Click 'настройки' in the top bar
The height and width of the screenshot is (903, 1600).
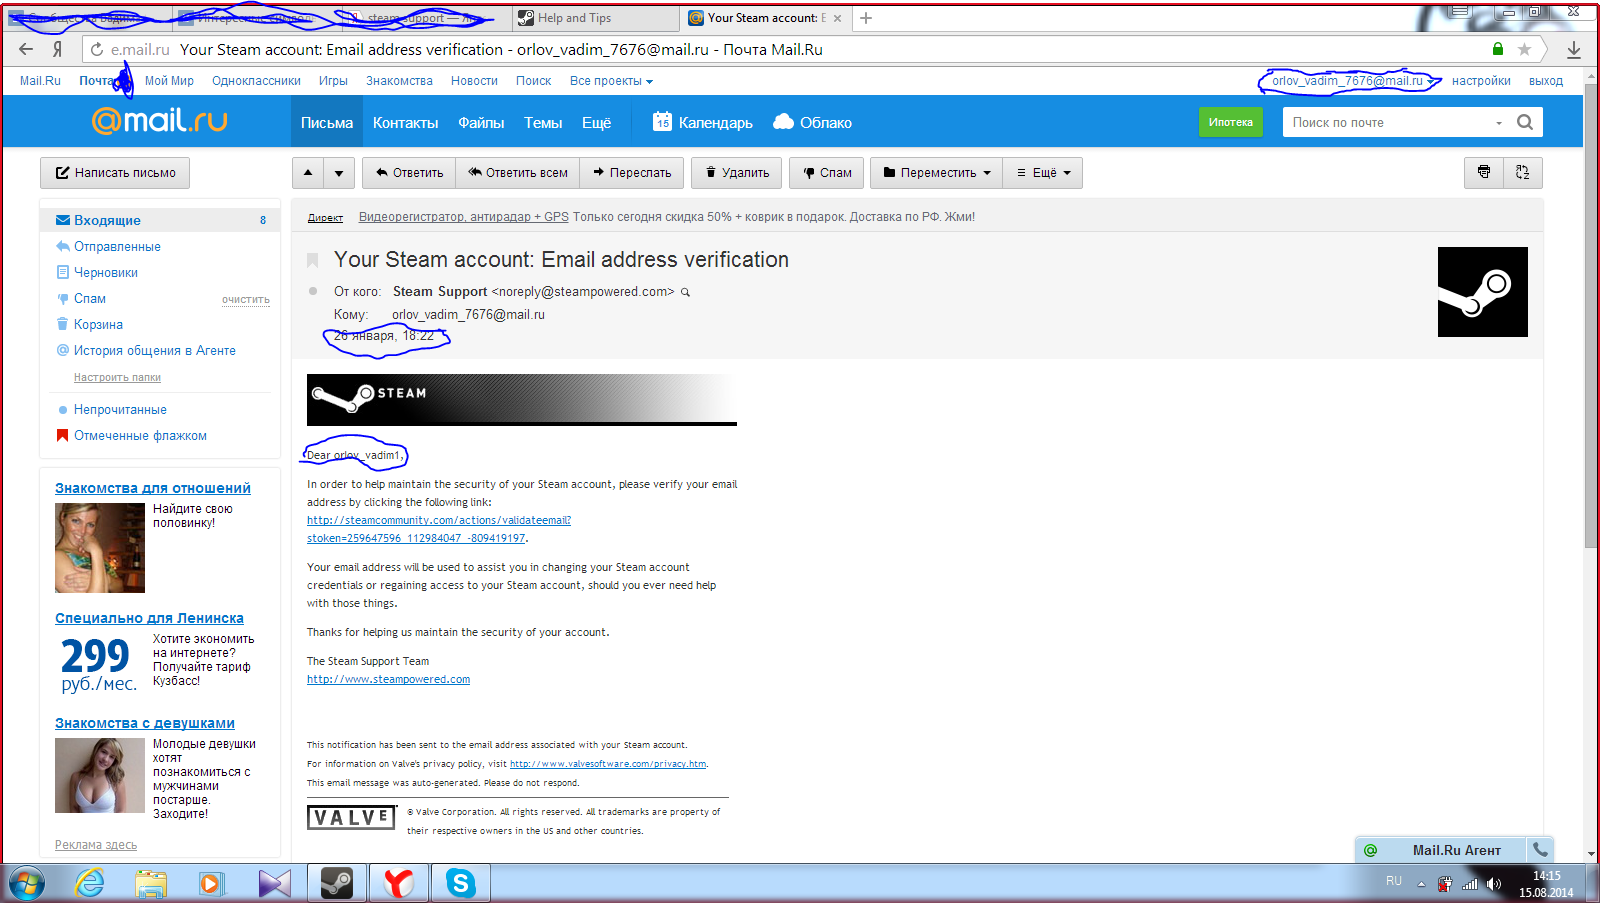[x=1481, y=81]
